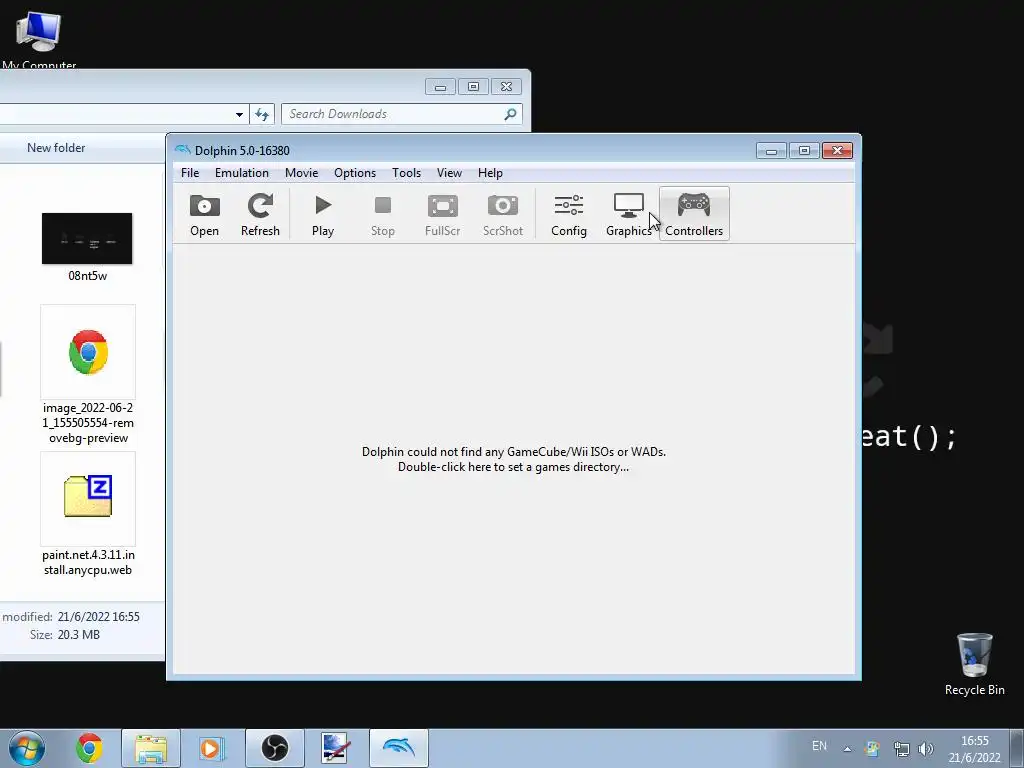The width and height of the screenshot is (1024, 768).
Task: Click the set games directory message
Action: (513, 459)
